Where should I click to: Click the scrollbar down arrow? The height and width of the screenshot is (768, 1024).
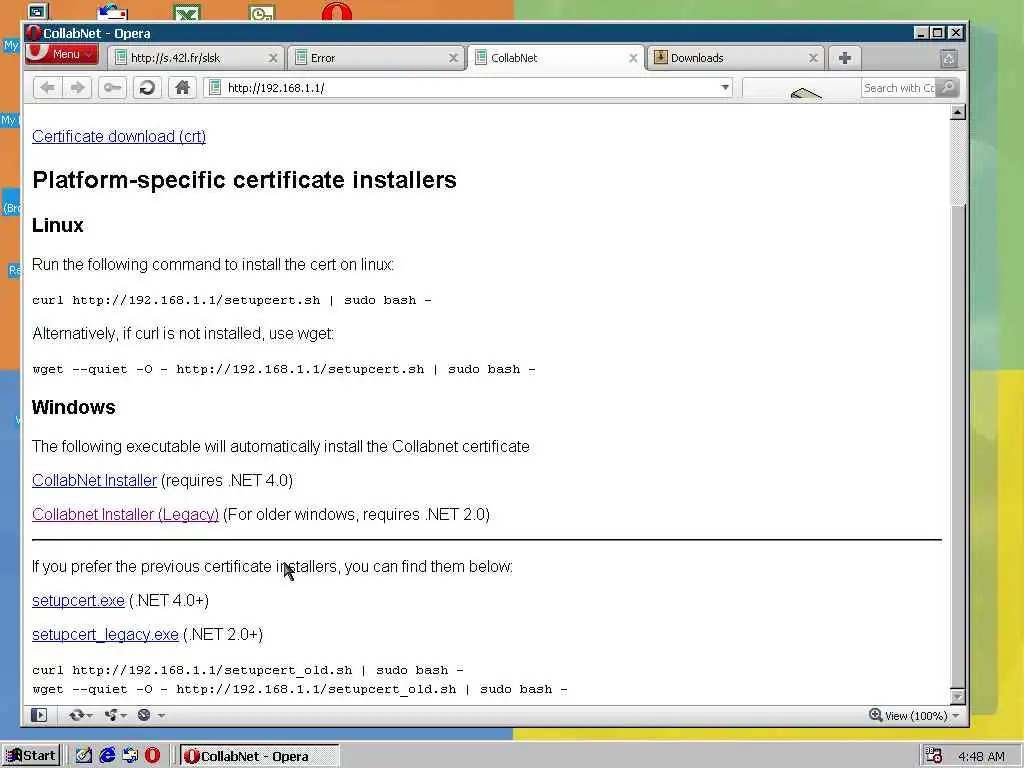957,697
